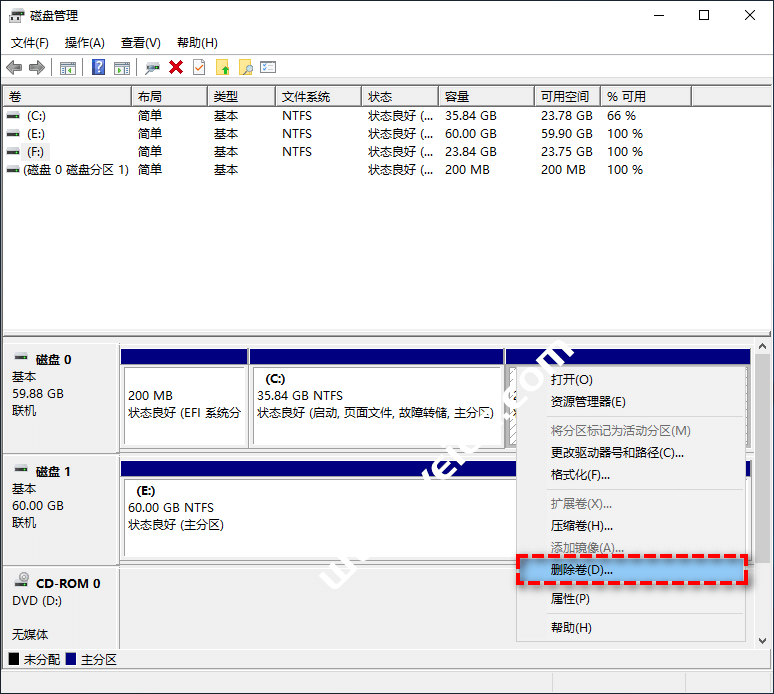Sort by 文件系统 column header
Viewport: 774px width, 694px height.
[306, 97]
